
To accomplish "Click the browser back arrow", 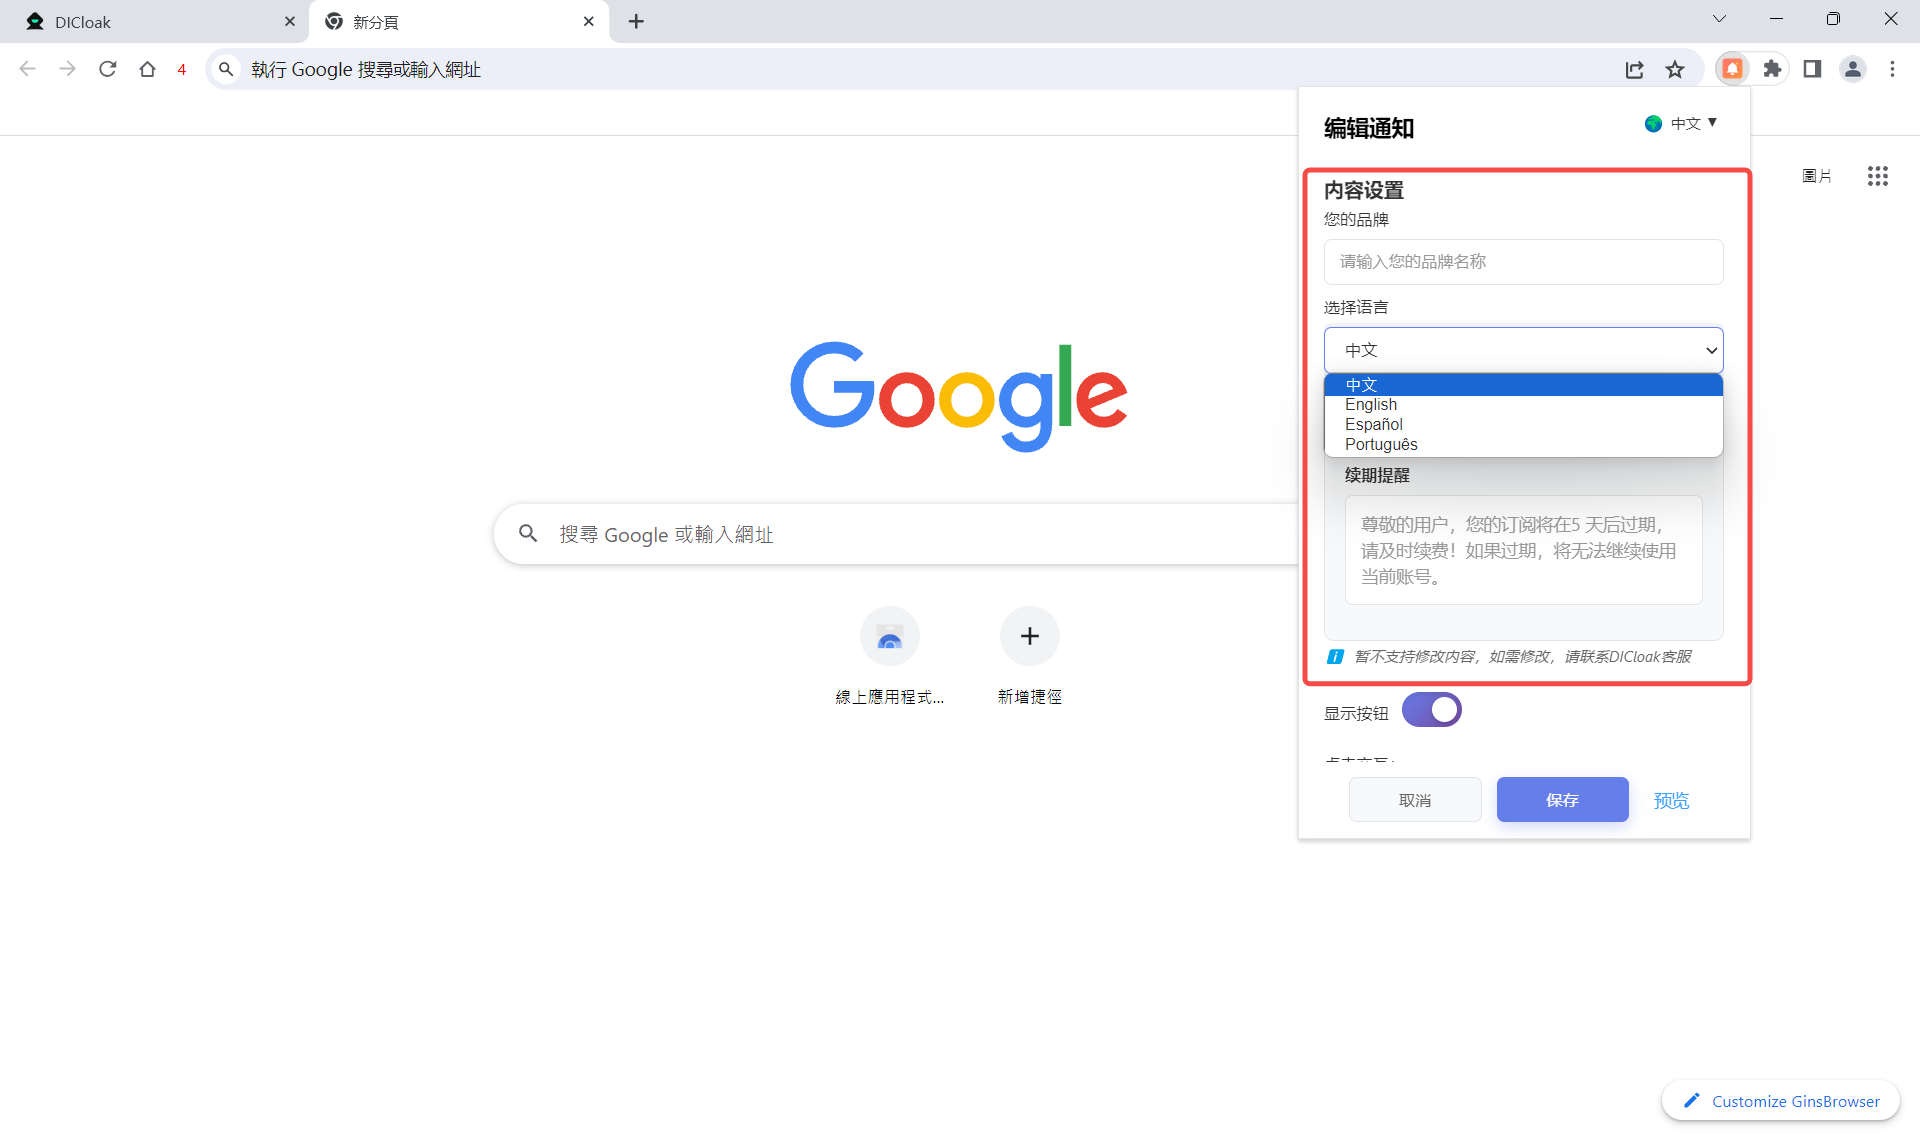I will [x=27, y=69].
